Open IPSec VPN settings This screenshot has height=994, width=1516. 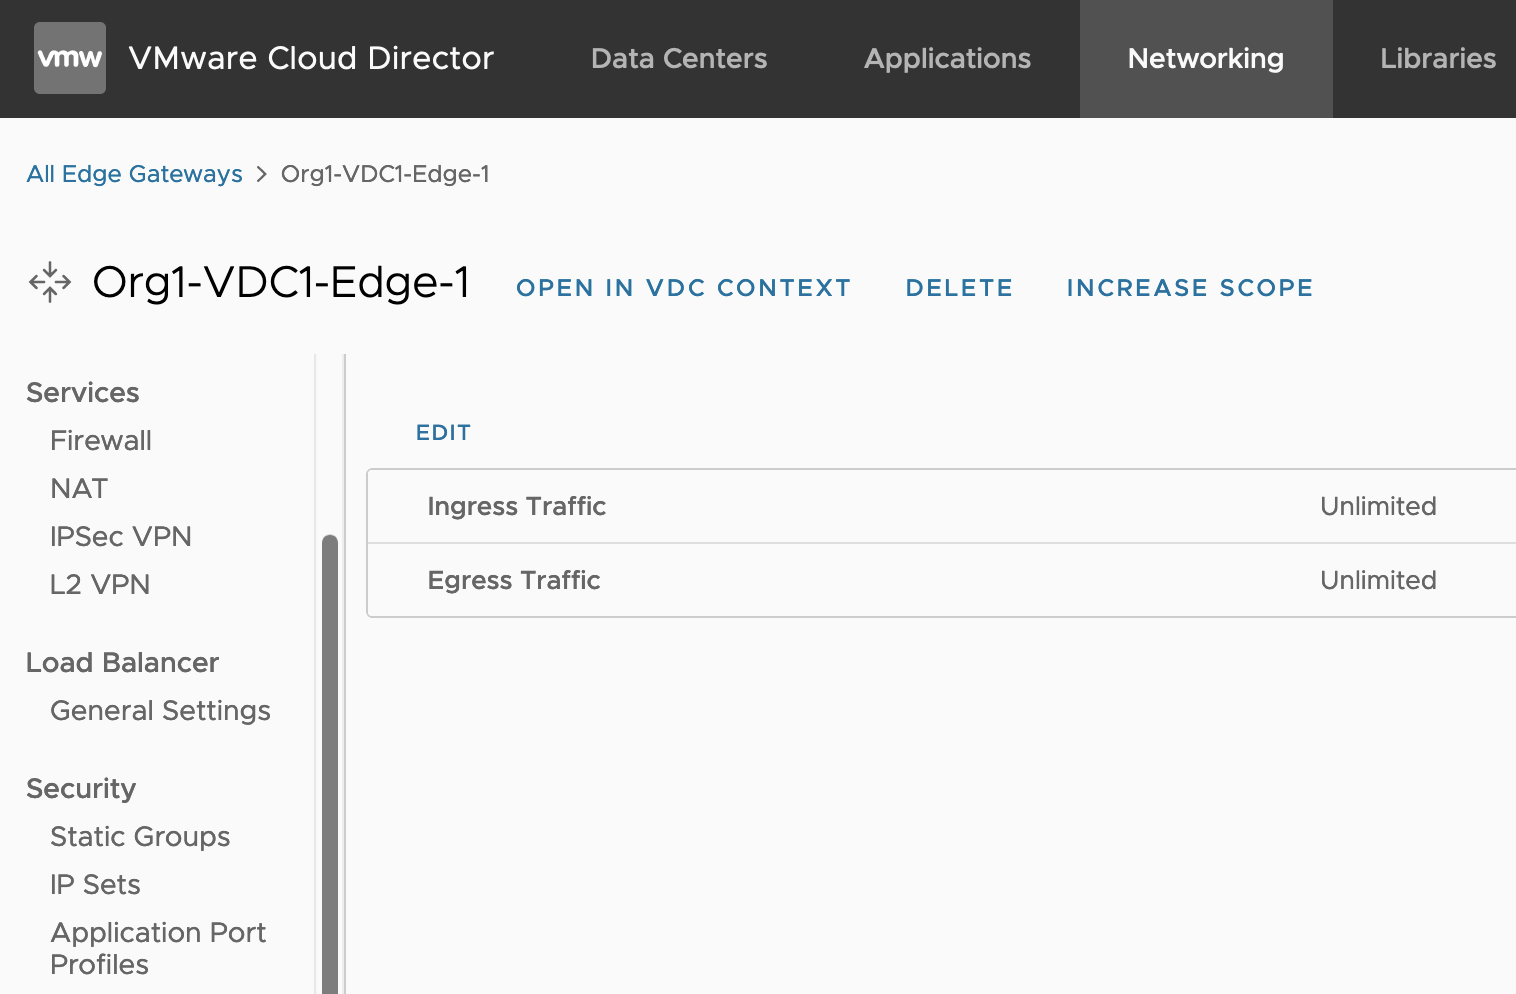[121, 537]
